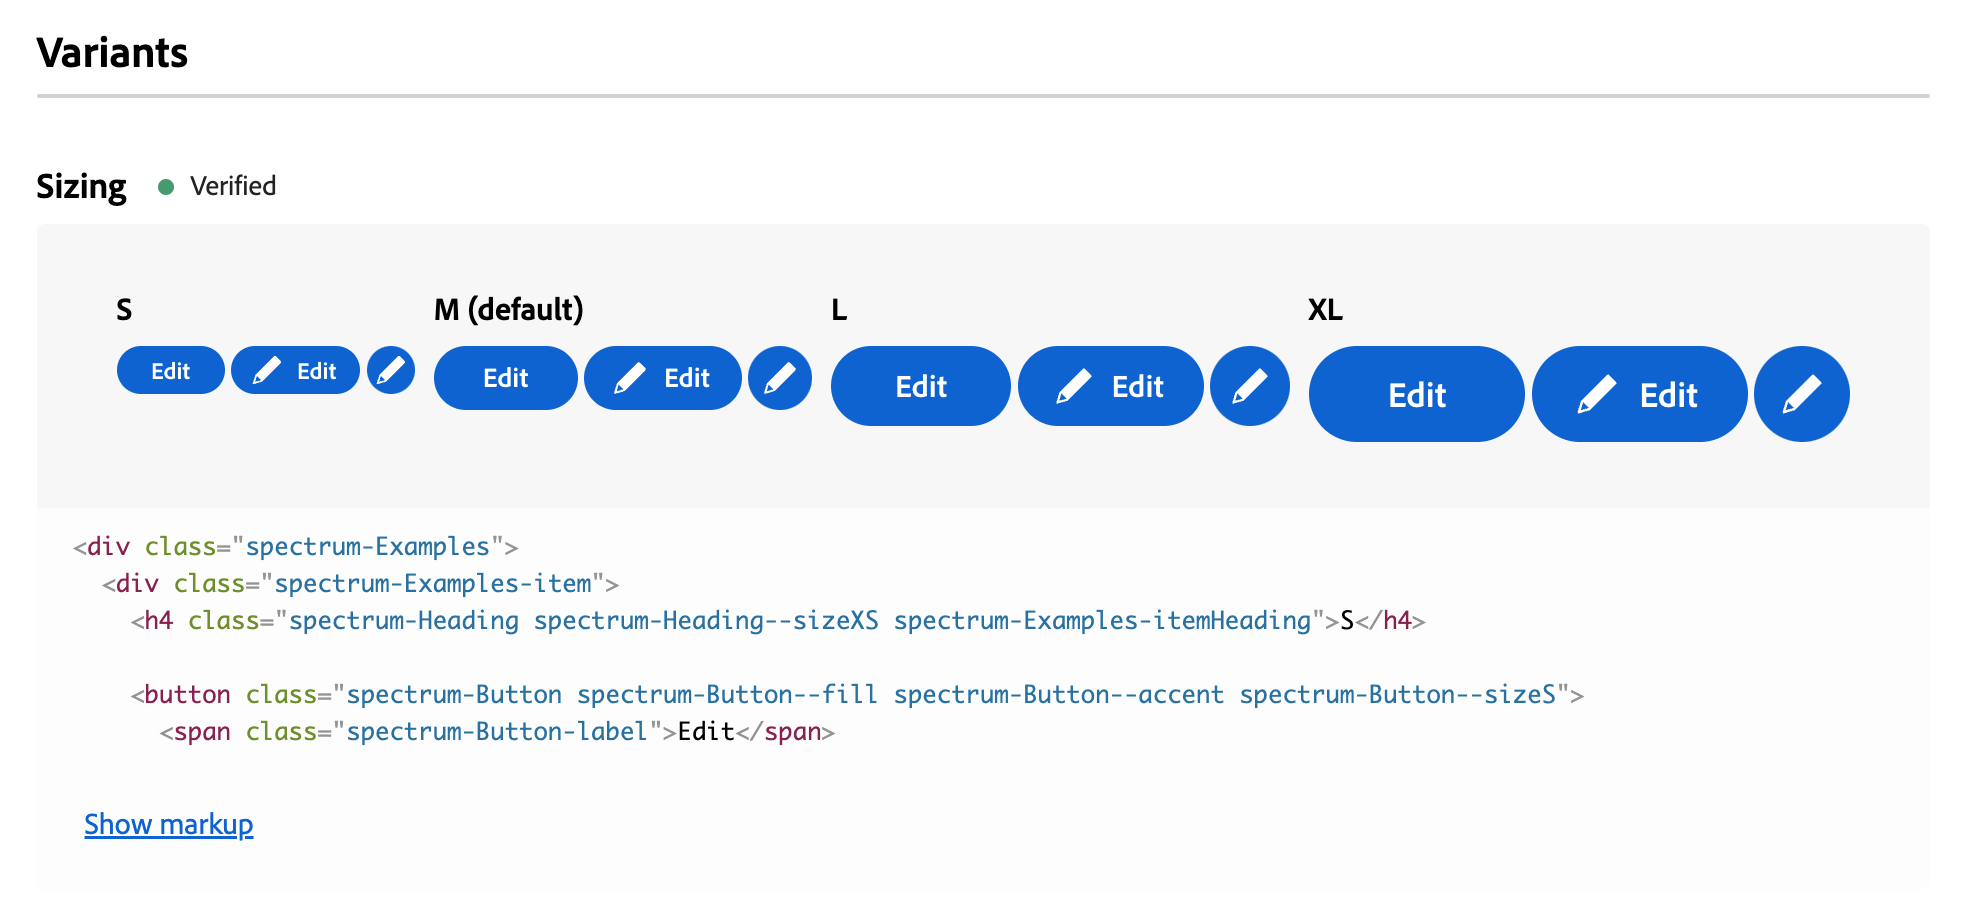Click the medium default text-only Edit button
This screenshot has width=1970, height=908.
506,378
